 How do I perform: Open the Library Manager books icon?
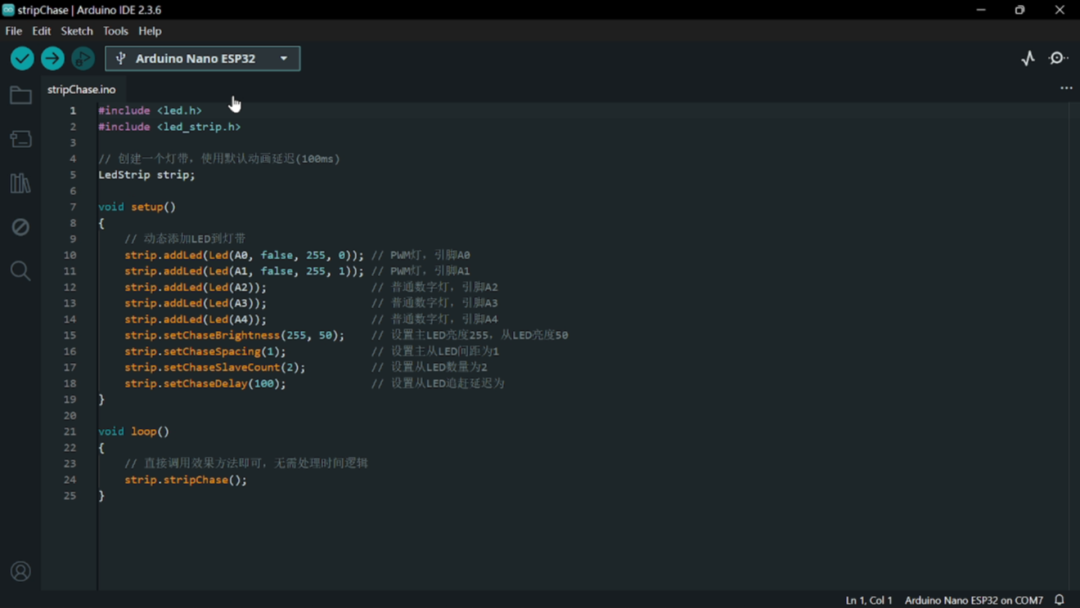click(x=20, y=183)
